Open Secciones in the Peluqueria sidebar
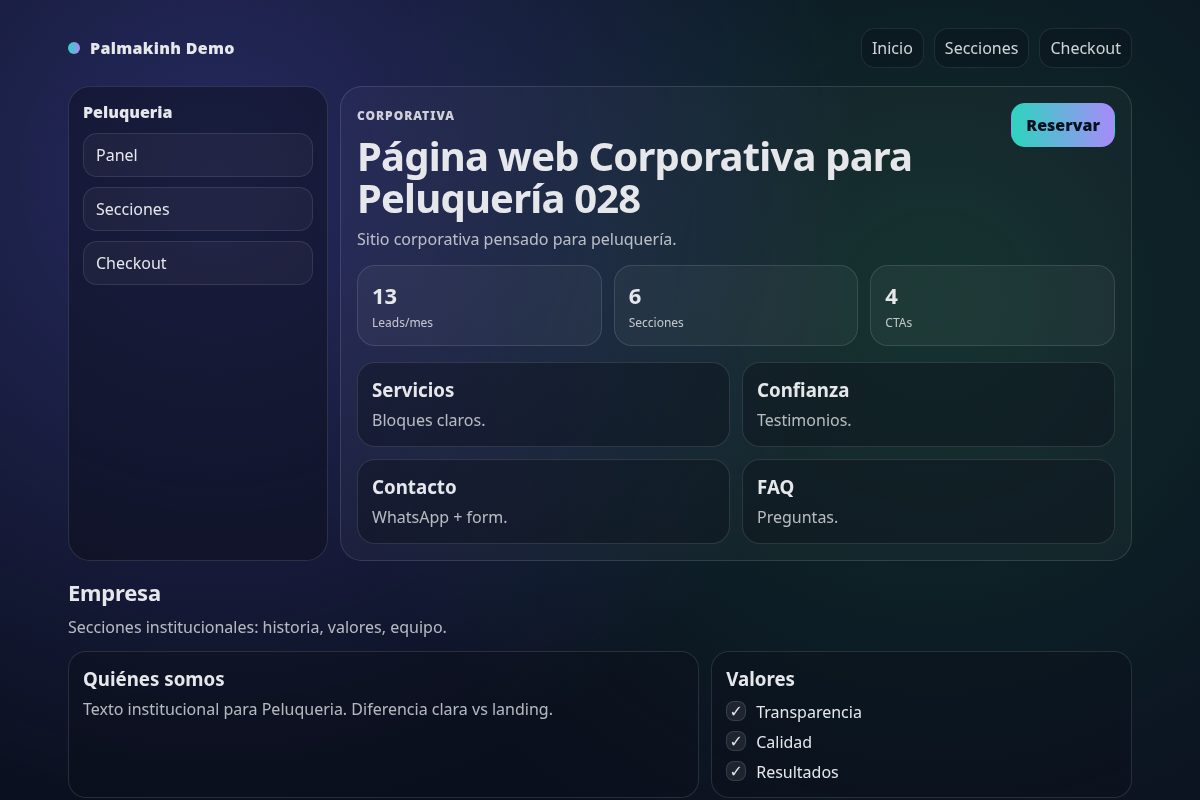The width and height of the screenshot is (1200, 800). pos(197,209)
